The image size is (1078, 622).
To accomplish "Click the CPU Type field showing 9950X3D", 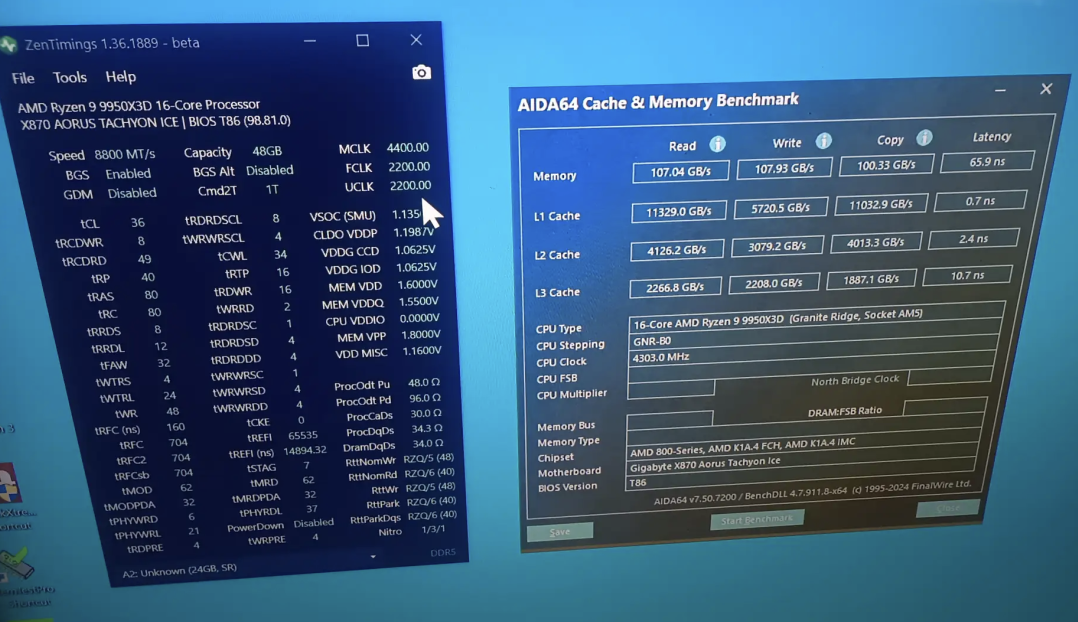I will click(x=817, y=317).
